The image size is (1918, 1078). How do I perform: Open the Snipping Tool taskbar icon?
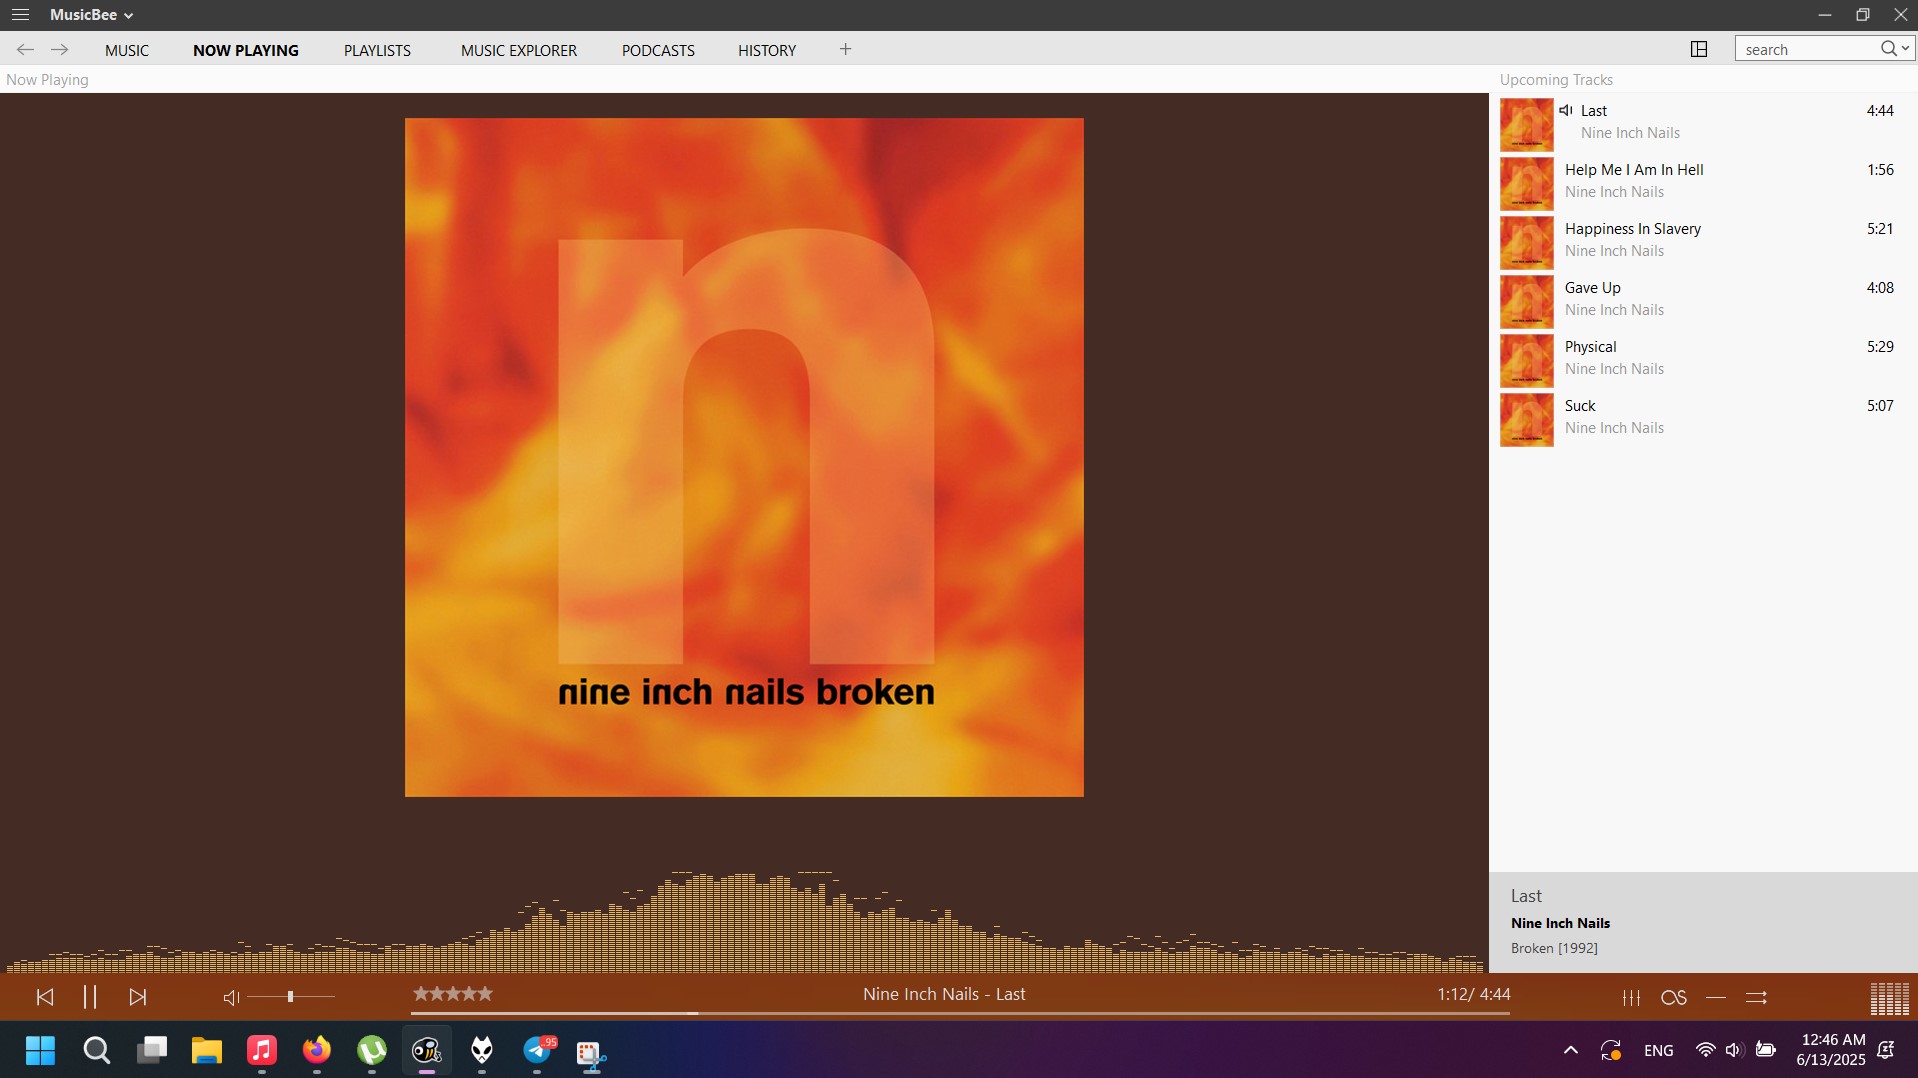592,1052
